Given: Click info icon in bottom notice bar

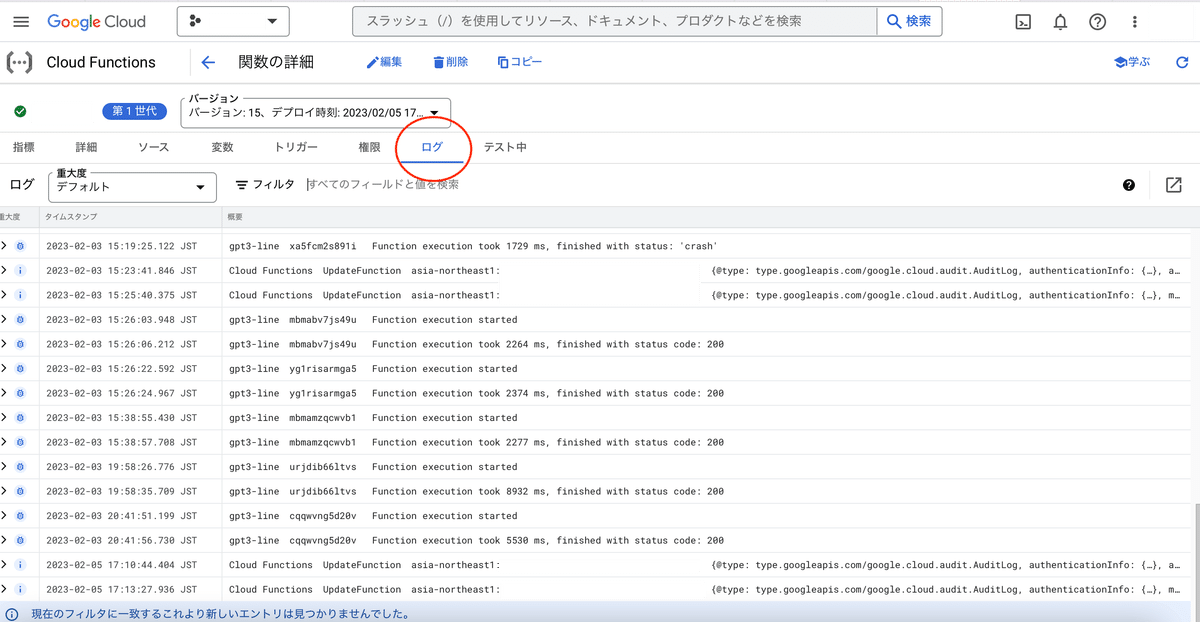Looking at the screenshot, I should point(12,614).
